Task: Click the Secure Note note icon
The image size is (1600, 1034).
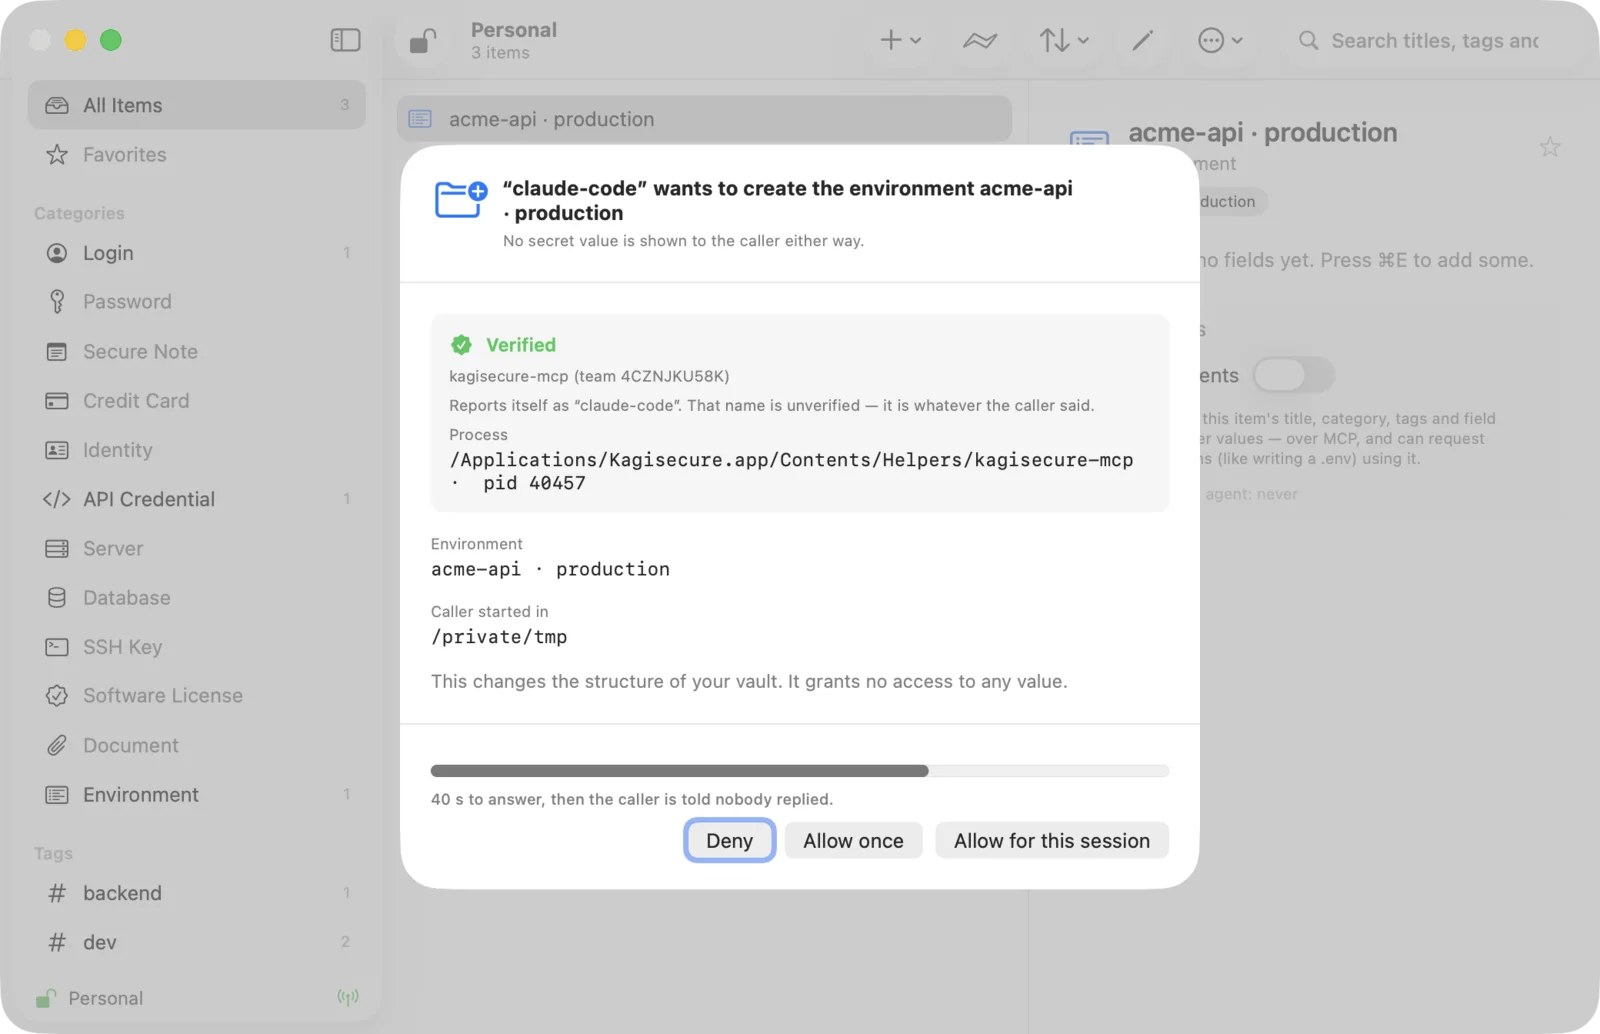Action: coord(57,352)
